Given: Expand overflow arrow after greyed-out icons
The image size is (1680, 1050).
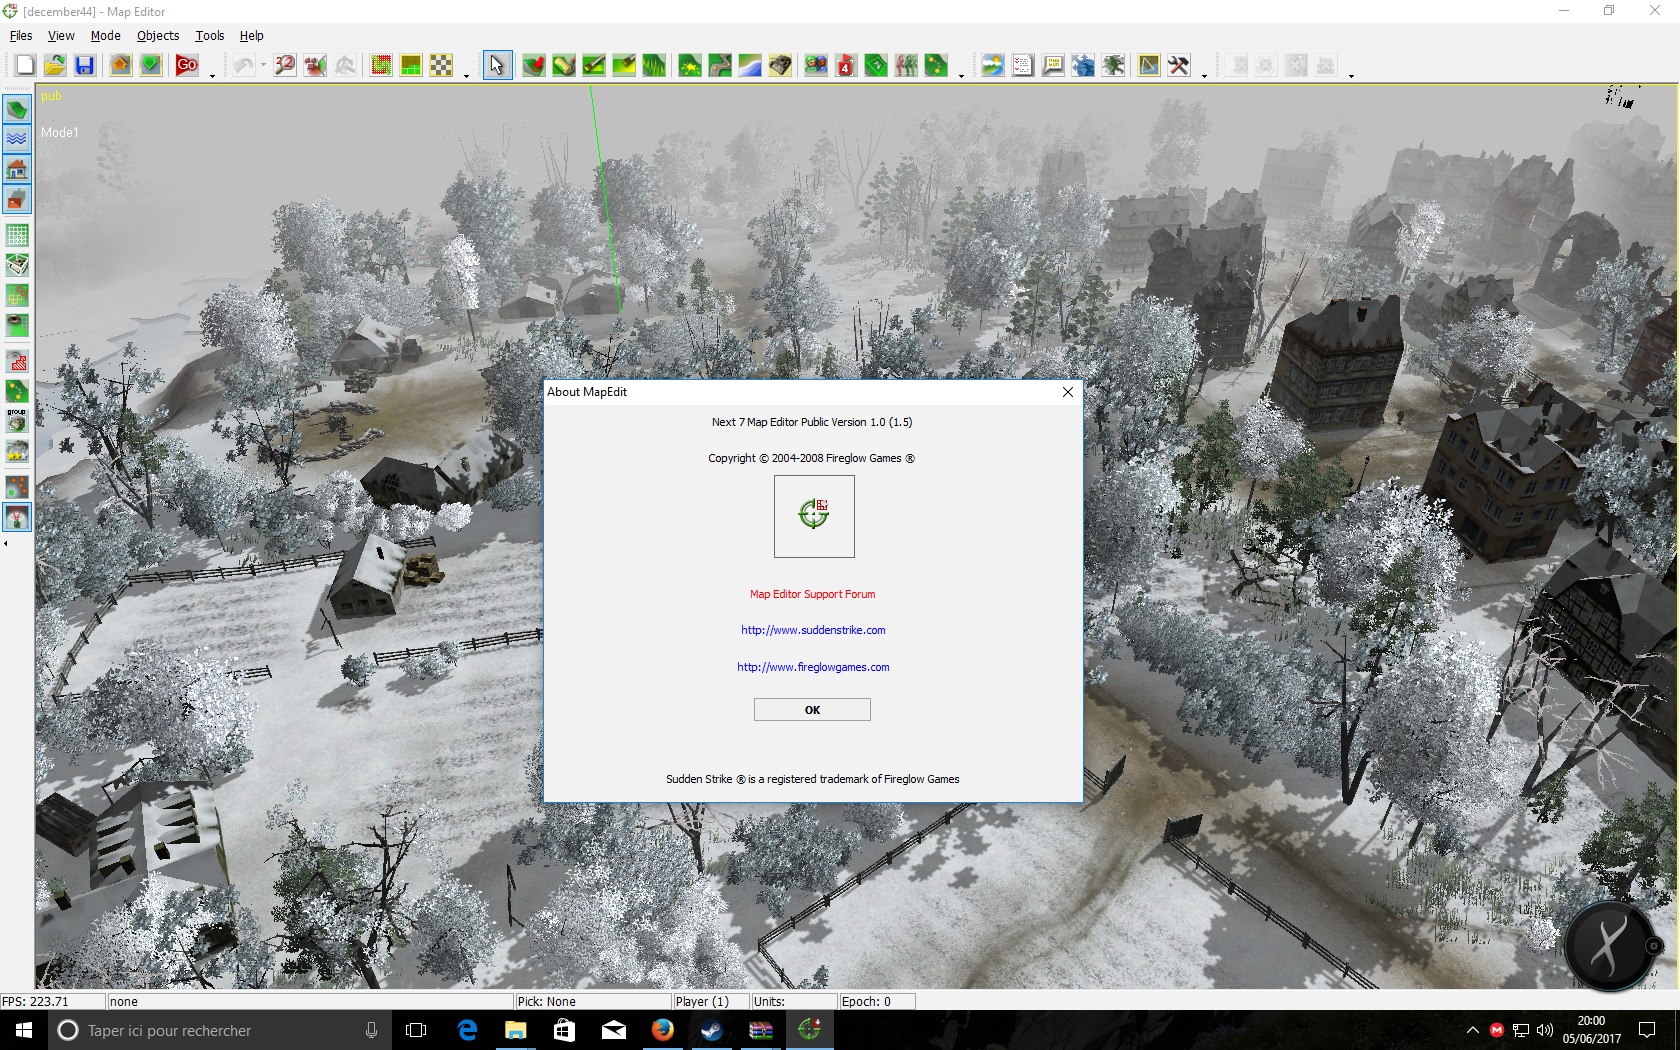Looking at the screenshot, I should pyautogui.click(x=1351, y=74).
